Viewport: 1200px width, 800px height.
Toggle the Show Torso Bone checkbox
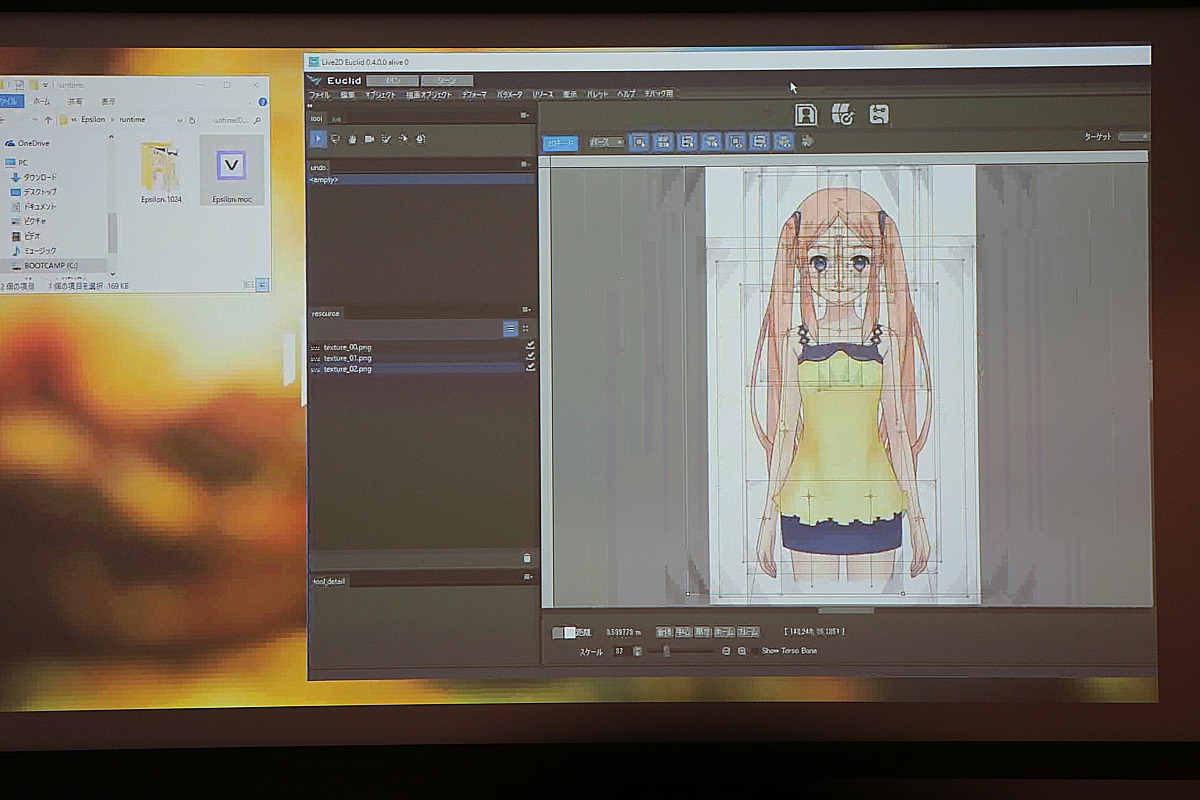[754, 651]
